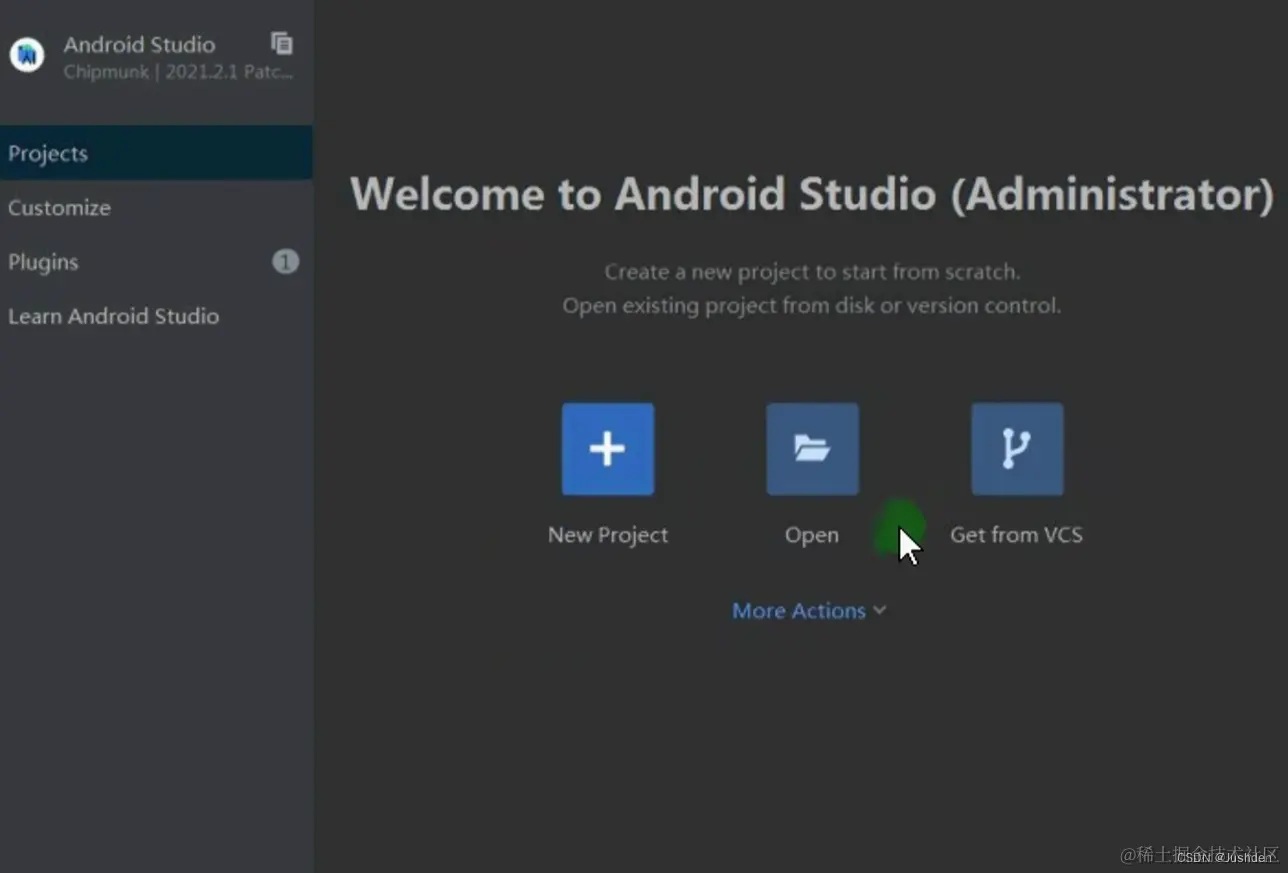Select the Projects tab in sidebar
The image size is (1288, 873).
point(156,153)
